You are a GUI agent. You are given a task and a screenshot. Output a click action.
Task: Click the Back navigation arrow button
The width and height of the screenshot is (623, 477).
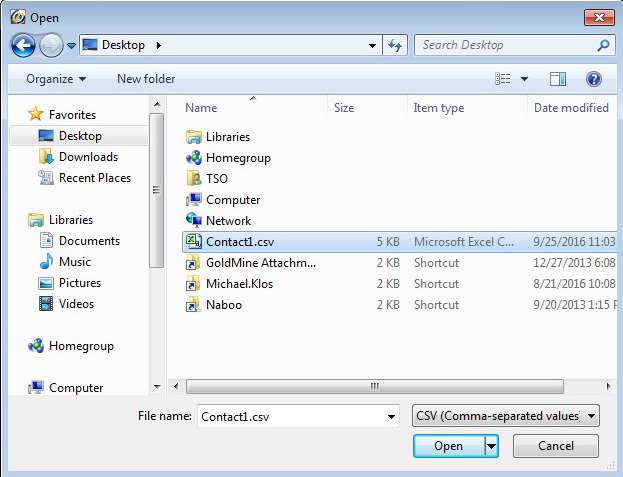pyautogui.click(x=24, y=45)
